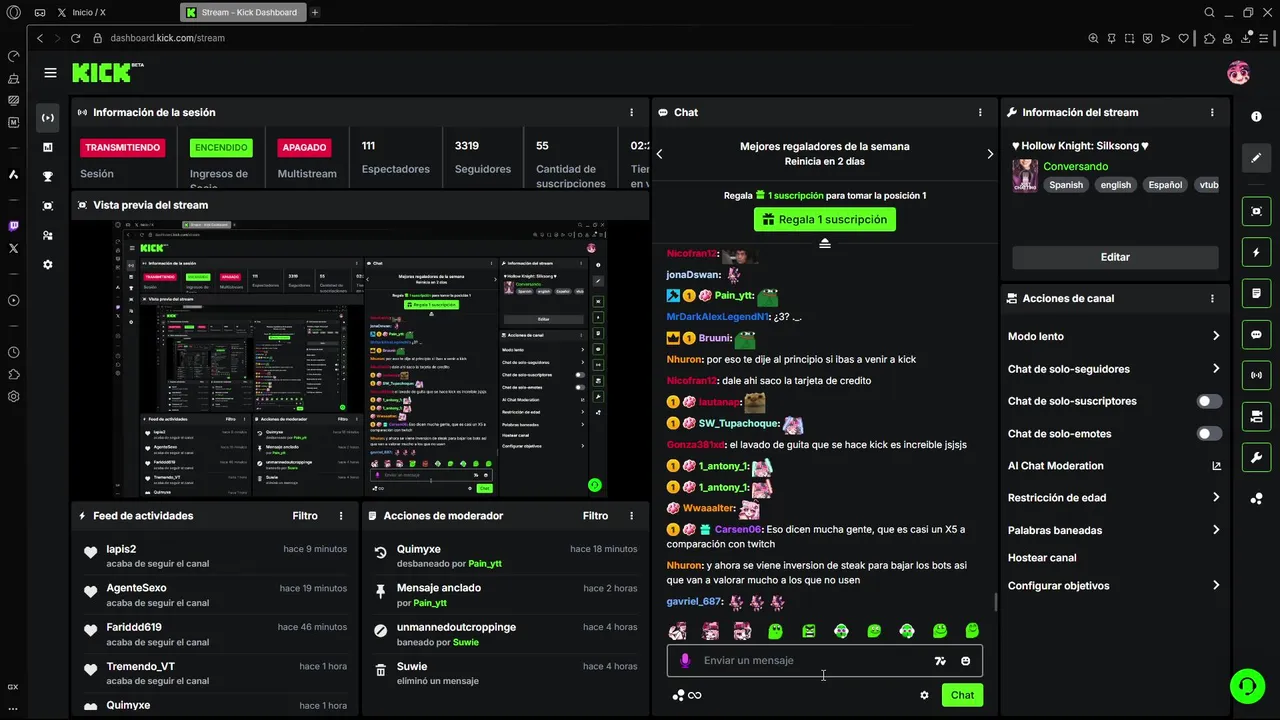
Task: Click the speech bubble chat widget icon
Action: click(x=1257, y=335)
